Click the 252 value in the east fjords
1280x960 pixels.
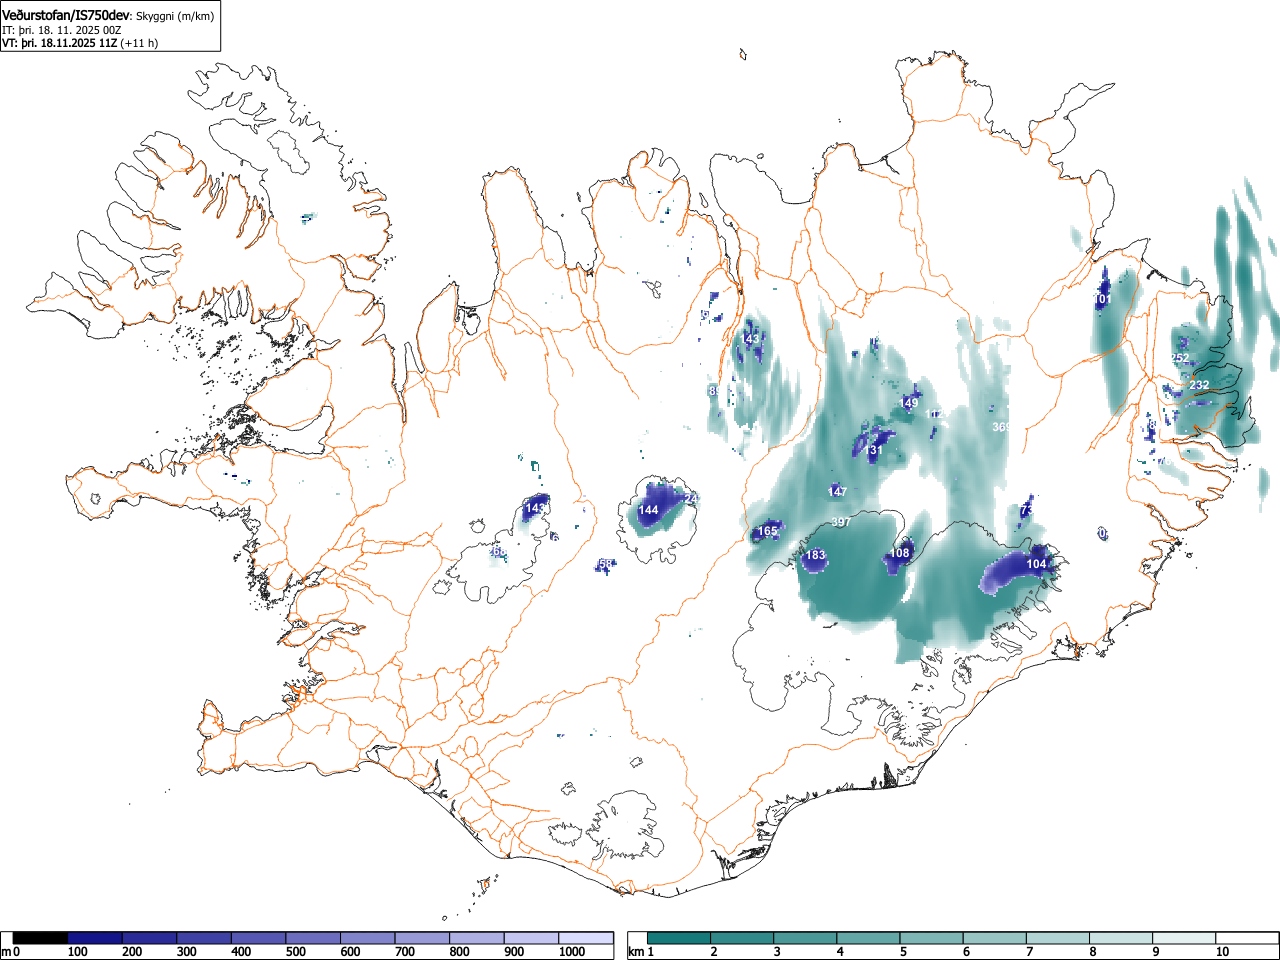(x=1180, y=358)
